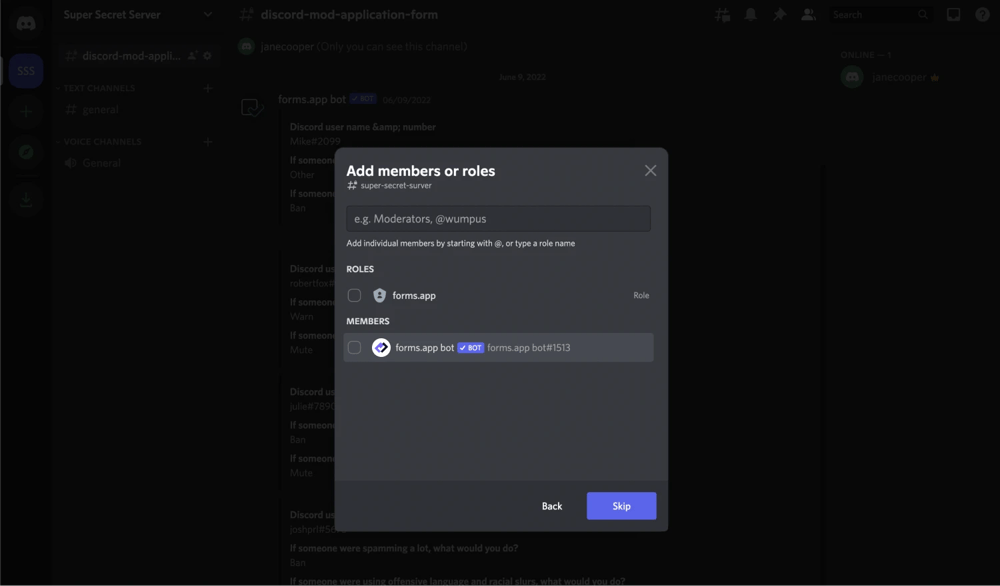Viewport: 1000px width, 586px height.
Task: Click the notification bell icon
Action: coord(751,14)
